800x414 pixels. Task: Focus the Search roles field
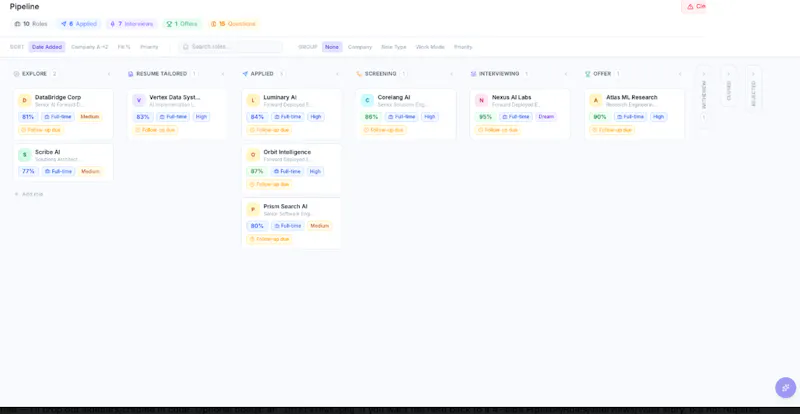(x=231, y=47)
